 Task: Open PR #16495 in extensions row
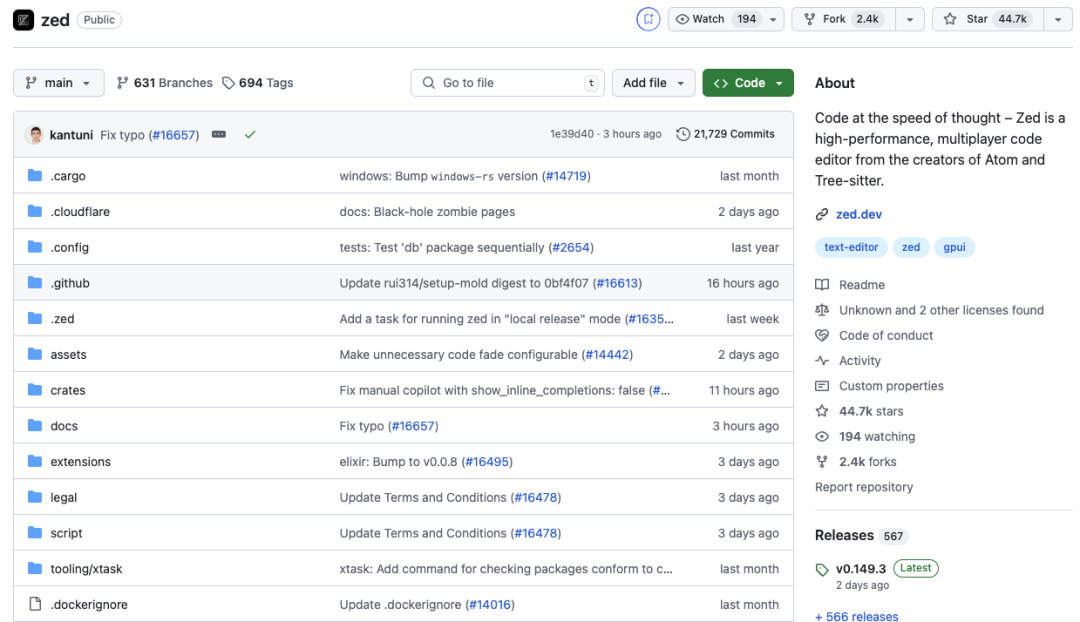tap(487, 462)
